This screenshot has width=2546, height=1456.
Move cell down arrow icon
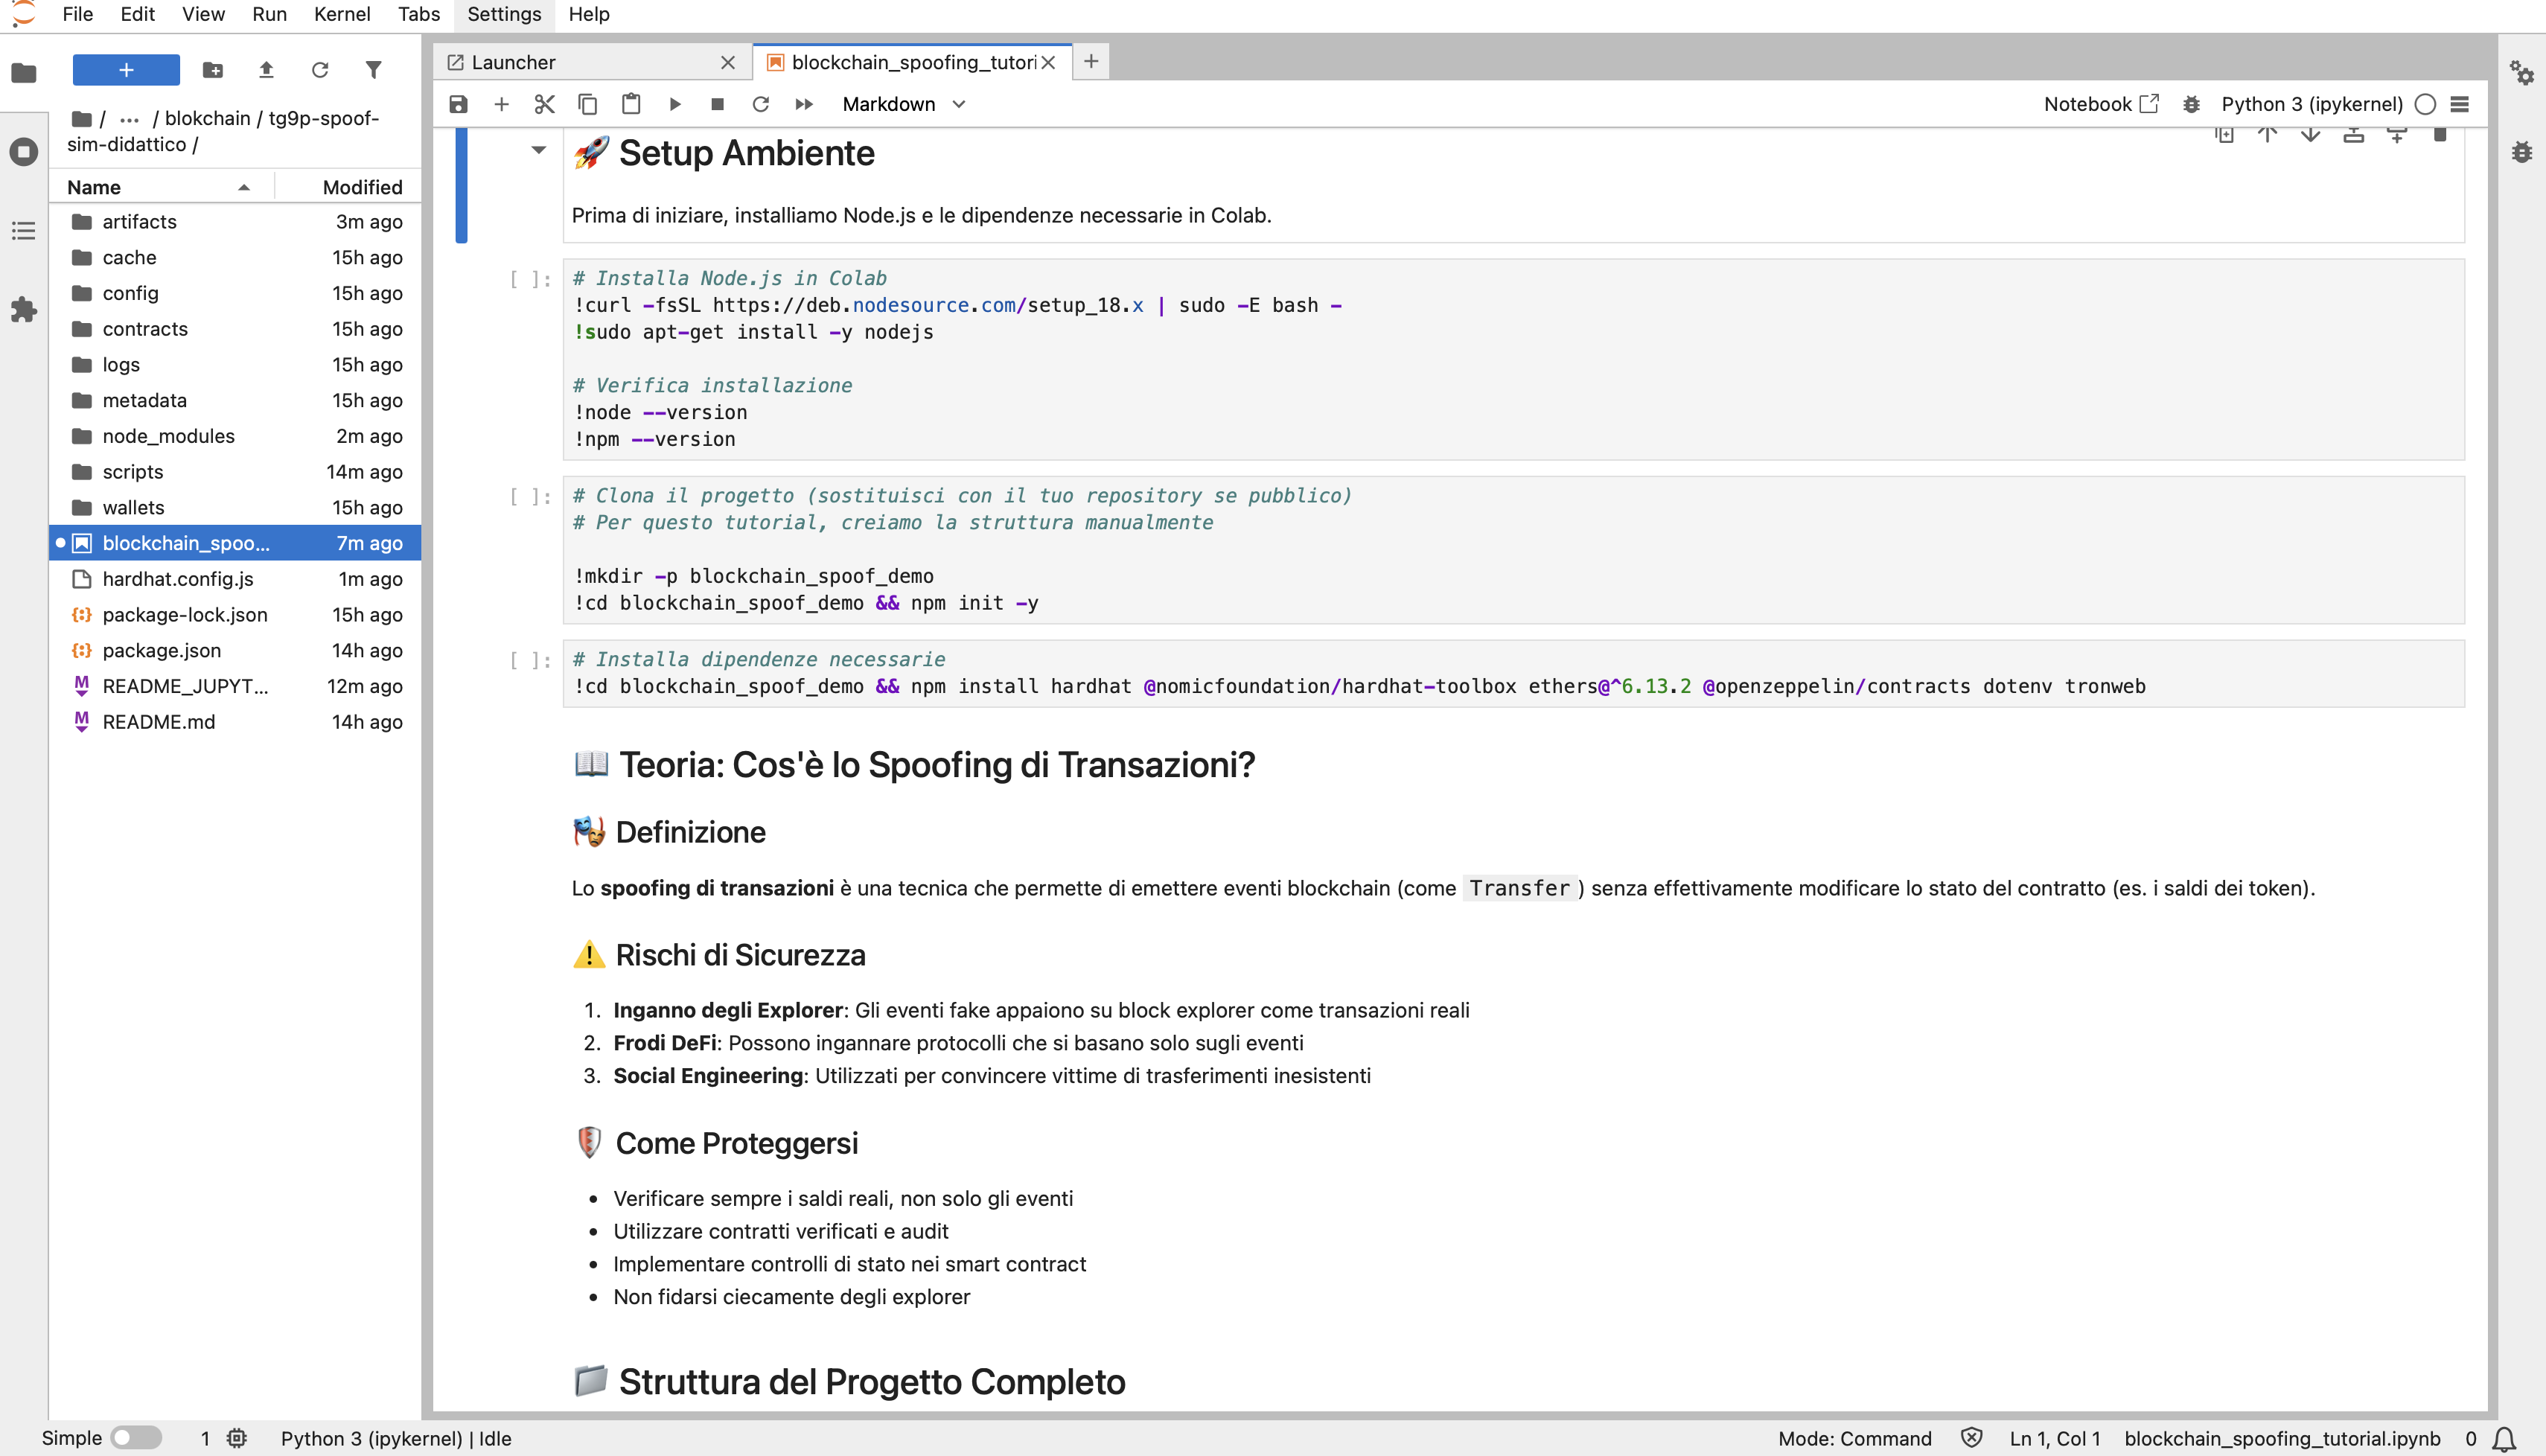(2310, 135)
